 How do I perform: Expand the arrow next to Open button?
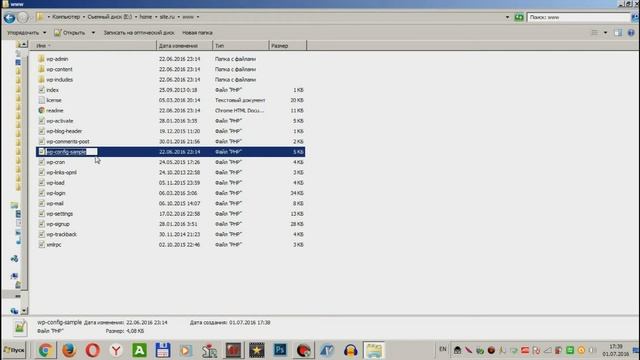[93, 33]
